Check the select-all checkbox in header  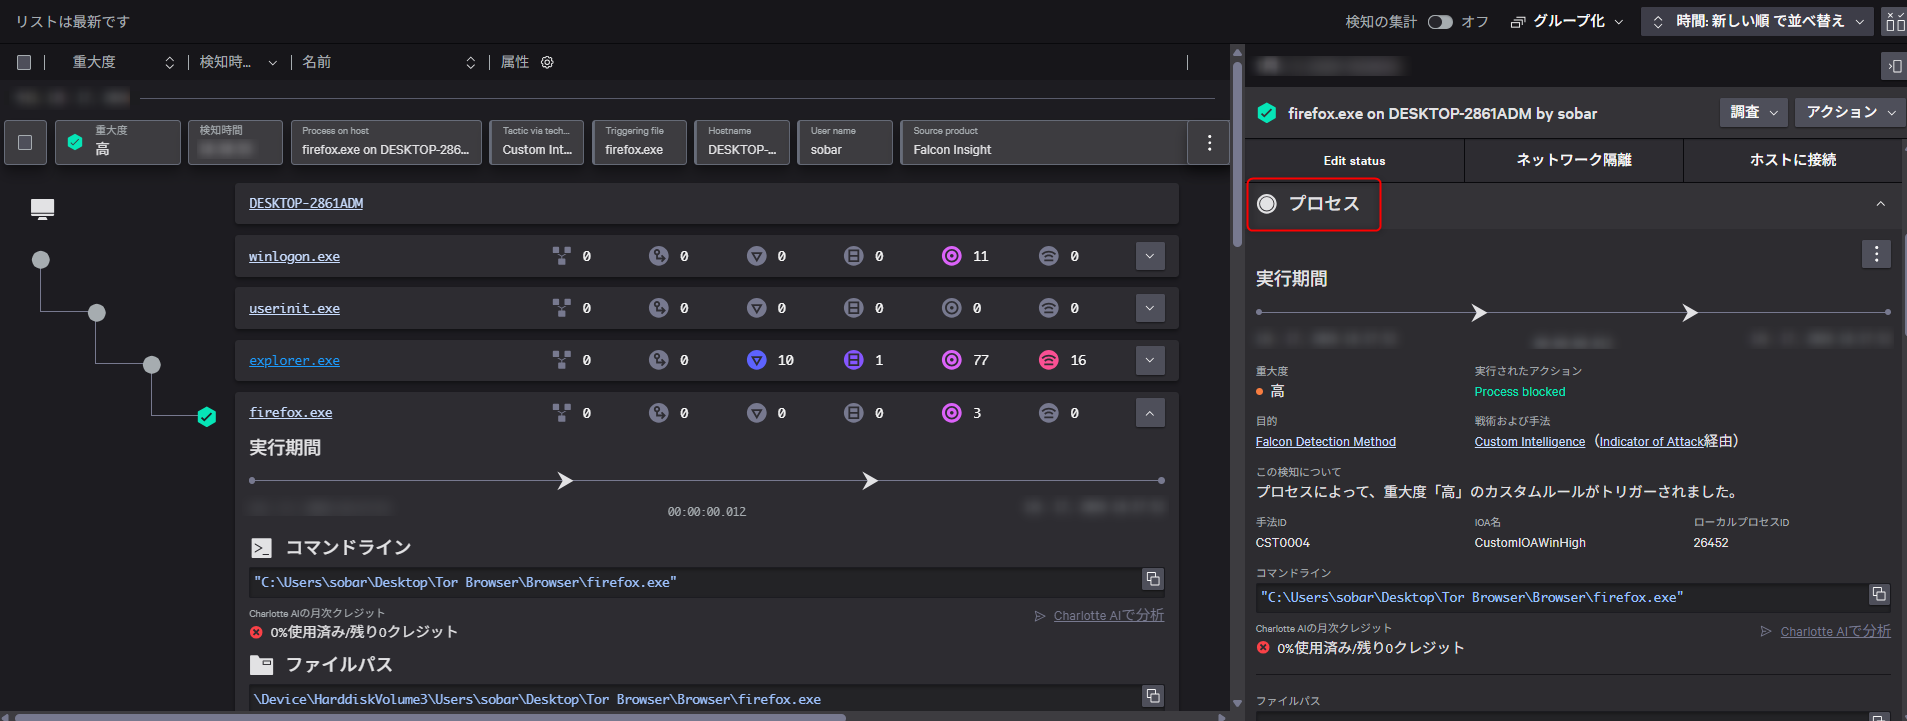pos(24,62)
